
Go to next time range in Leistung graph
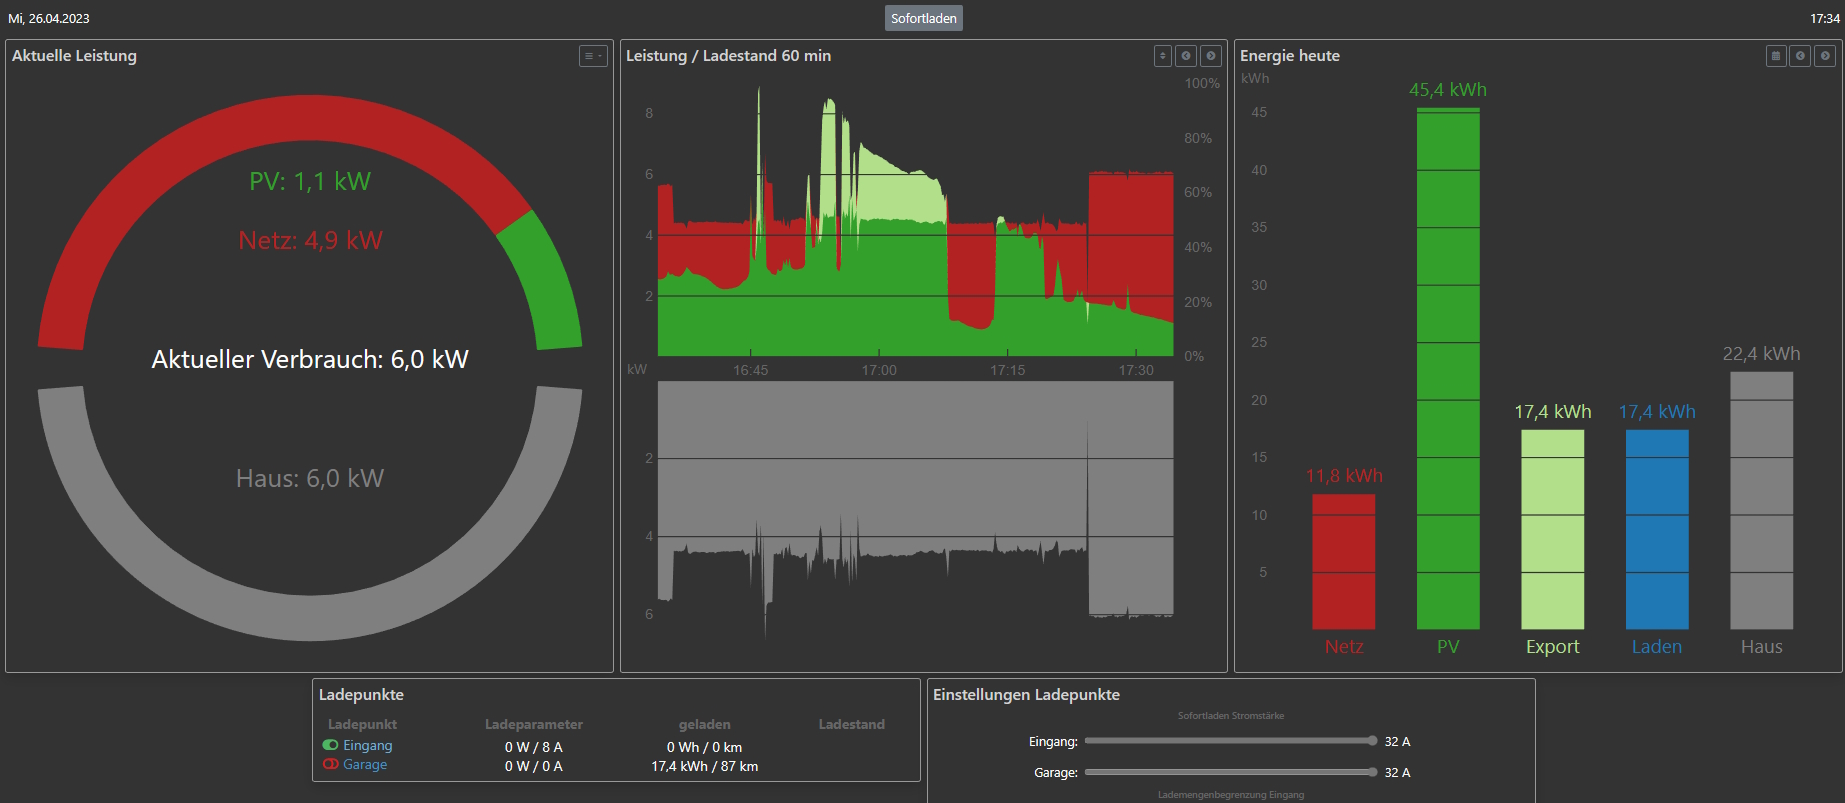pyautogui.click(x=1210, y=56)
